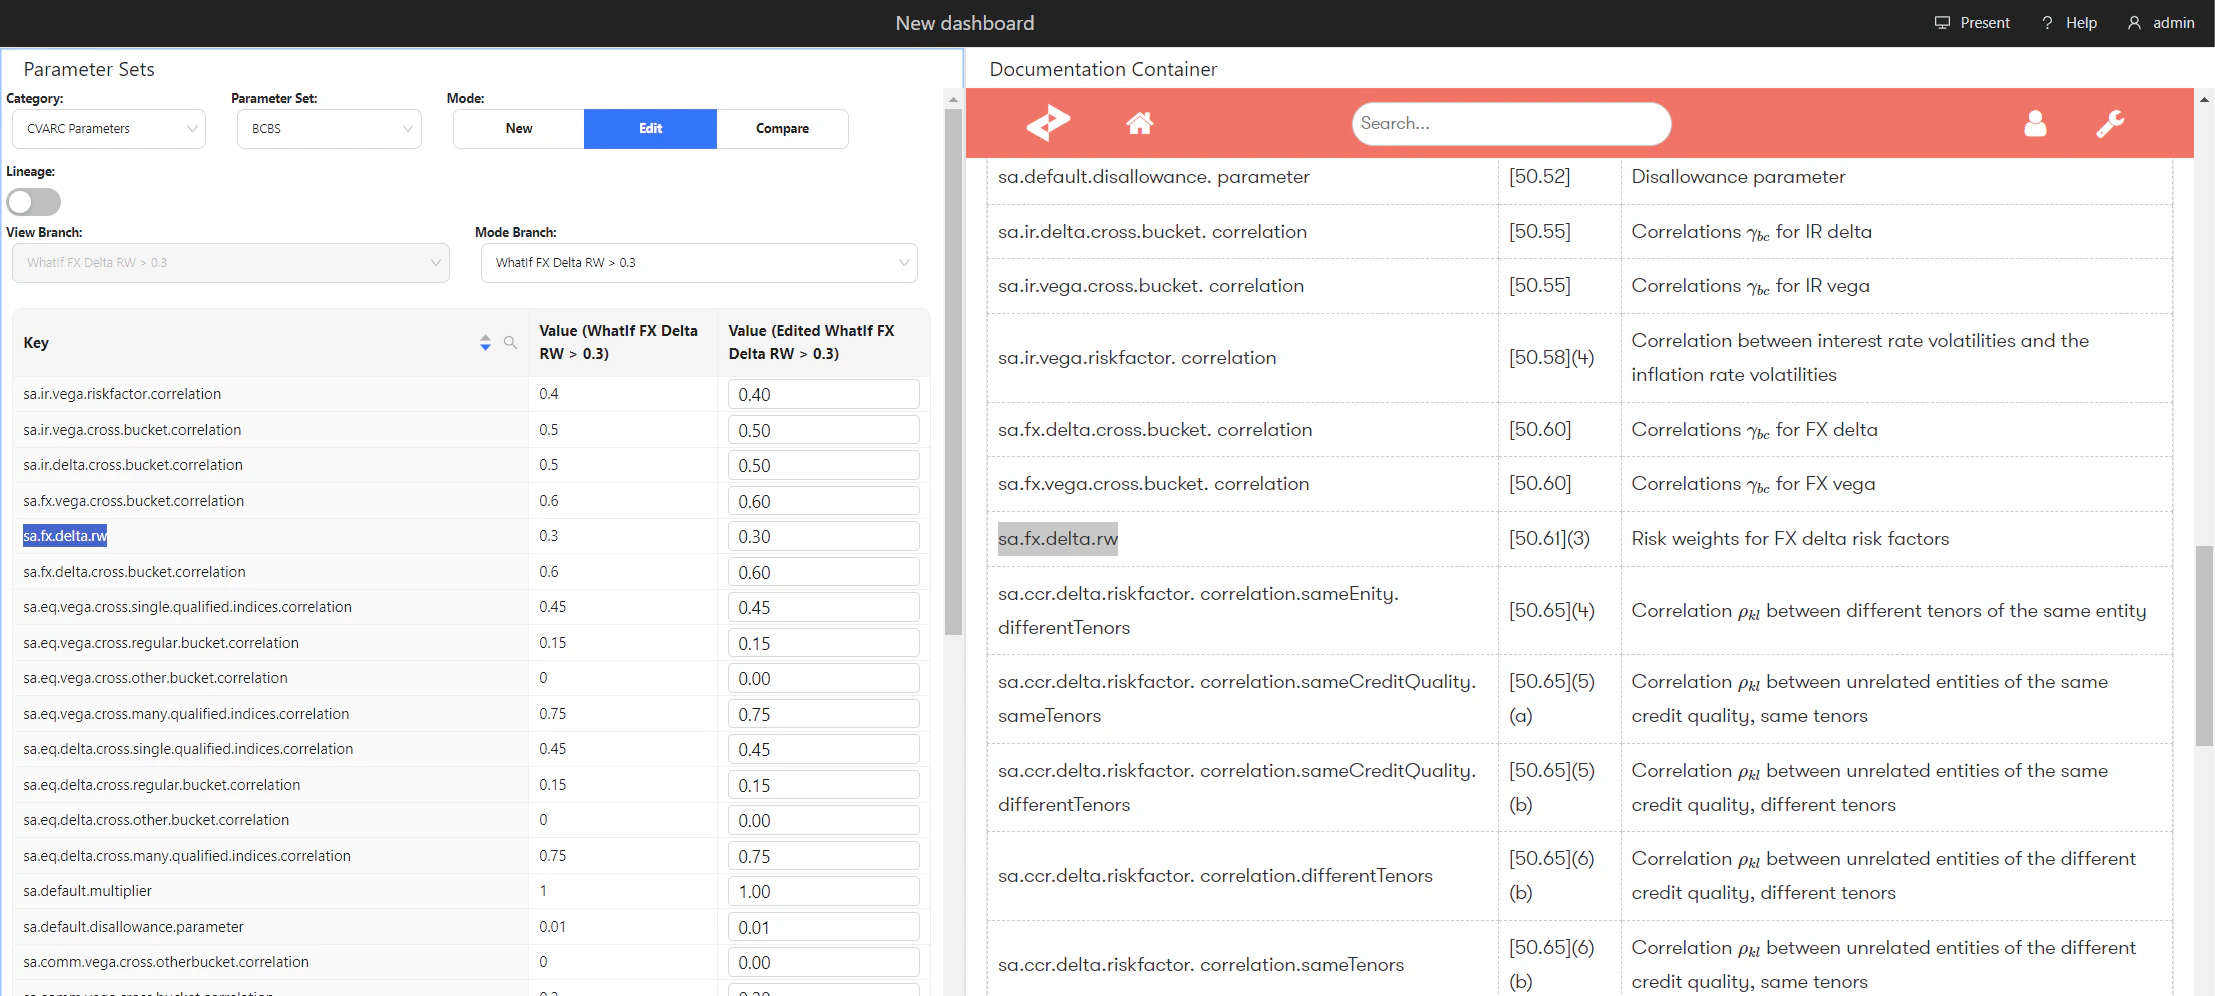Click the Documentation Container scrollbar thumb
Screen dimensions: 2215x996
pos(2204,645)
